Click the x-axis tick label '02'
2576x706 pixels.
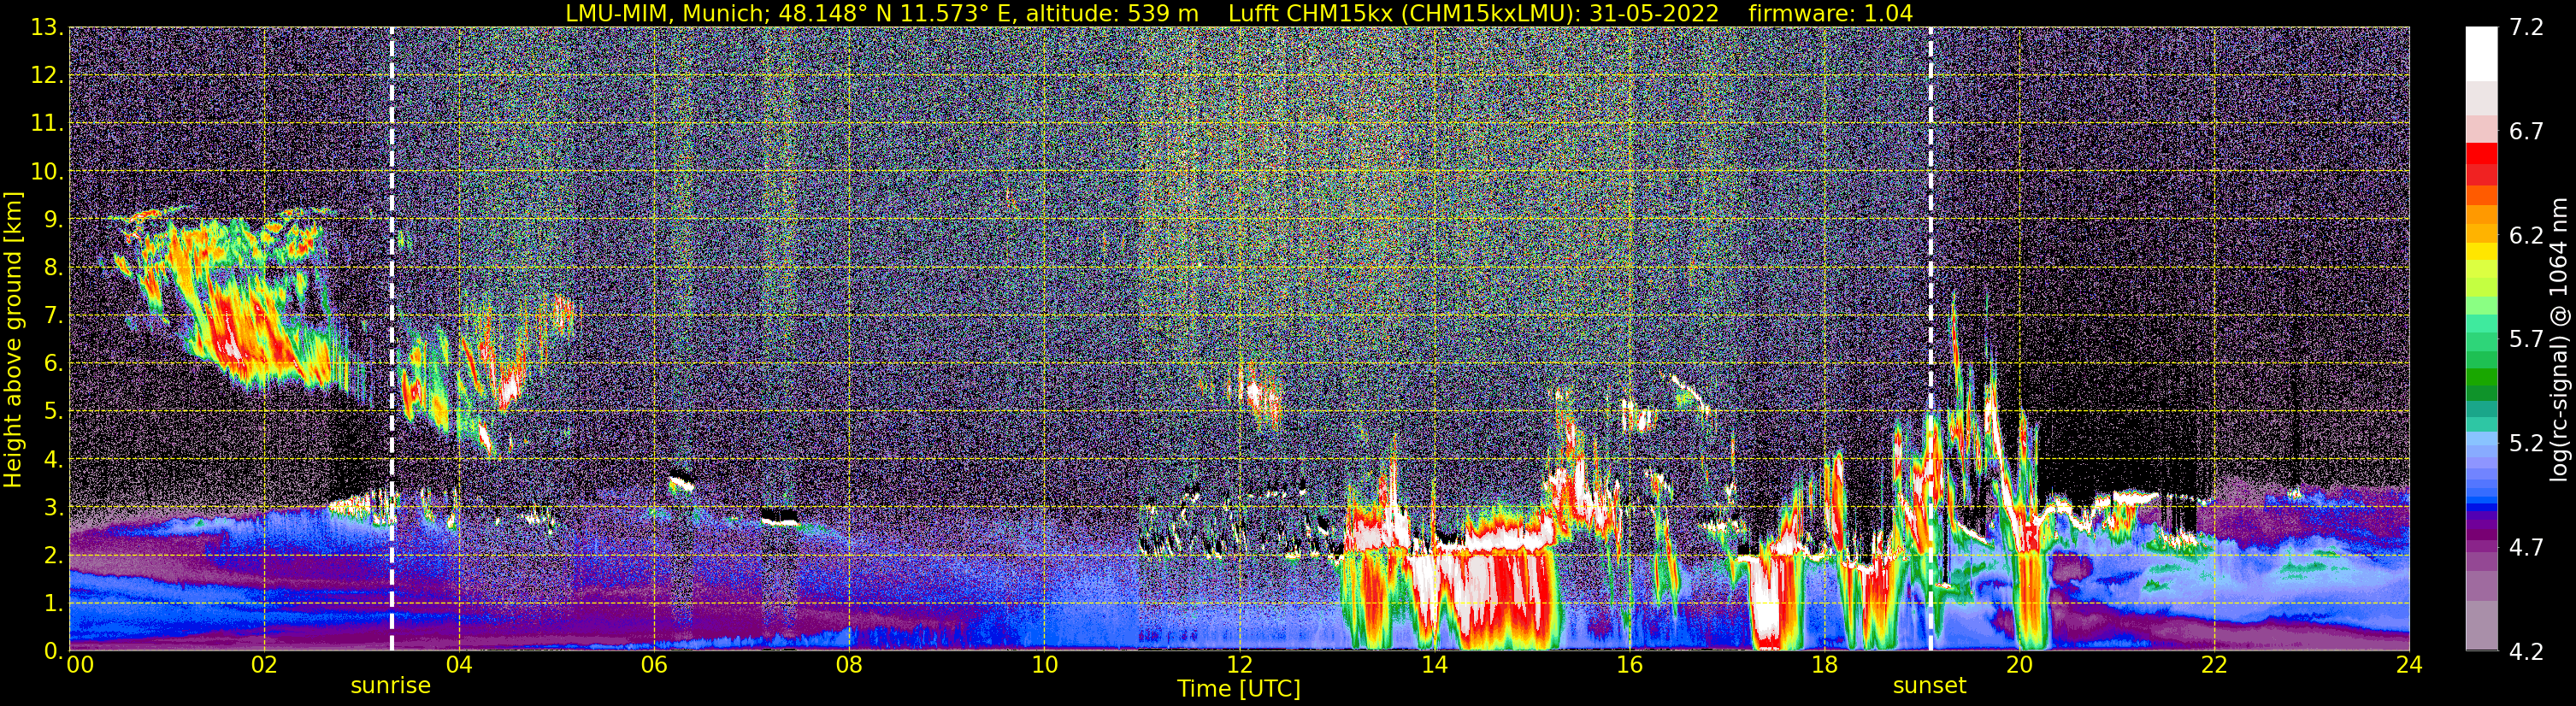coord(263,666)
